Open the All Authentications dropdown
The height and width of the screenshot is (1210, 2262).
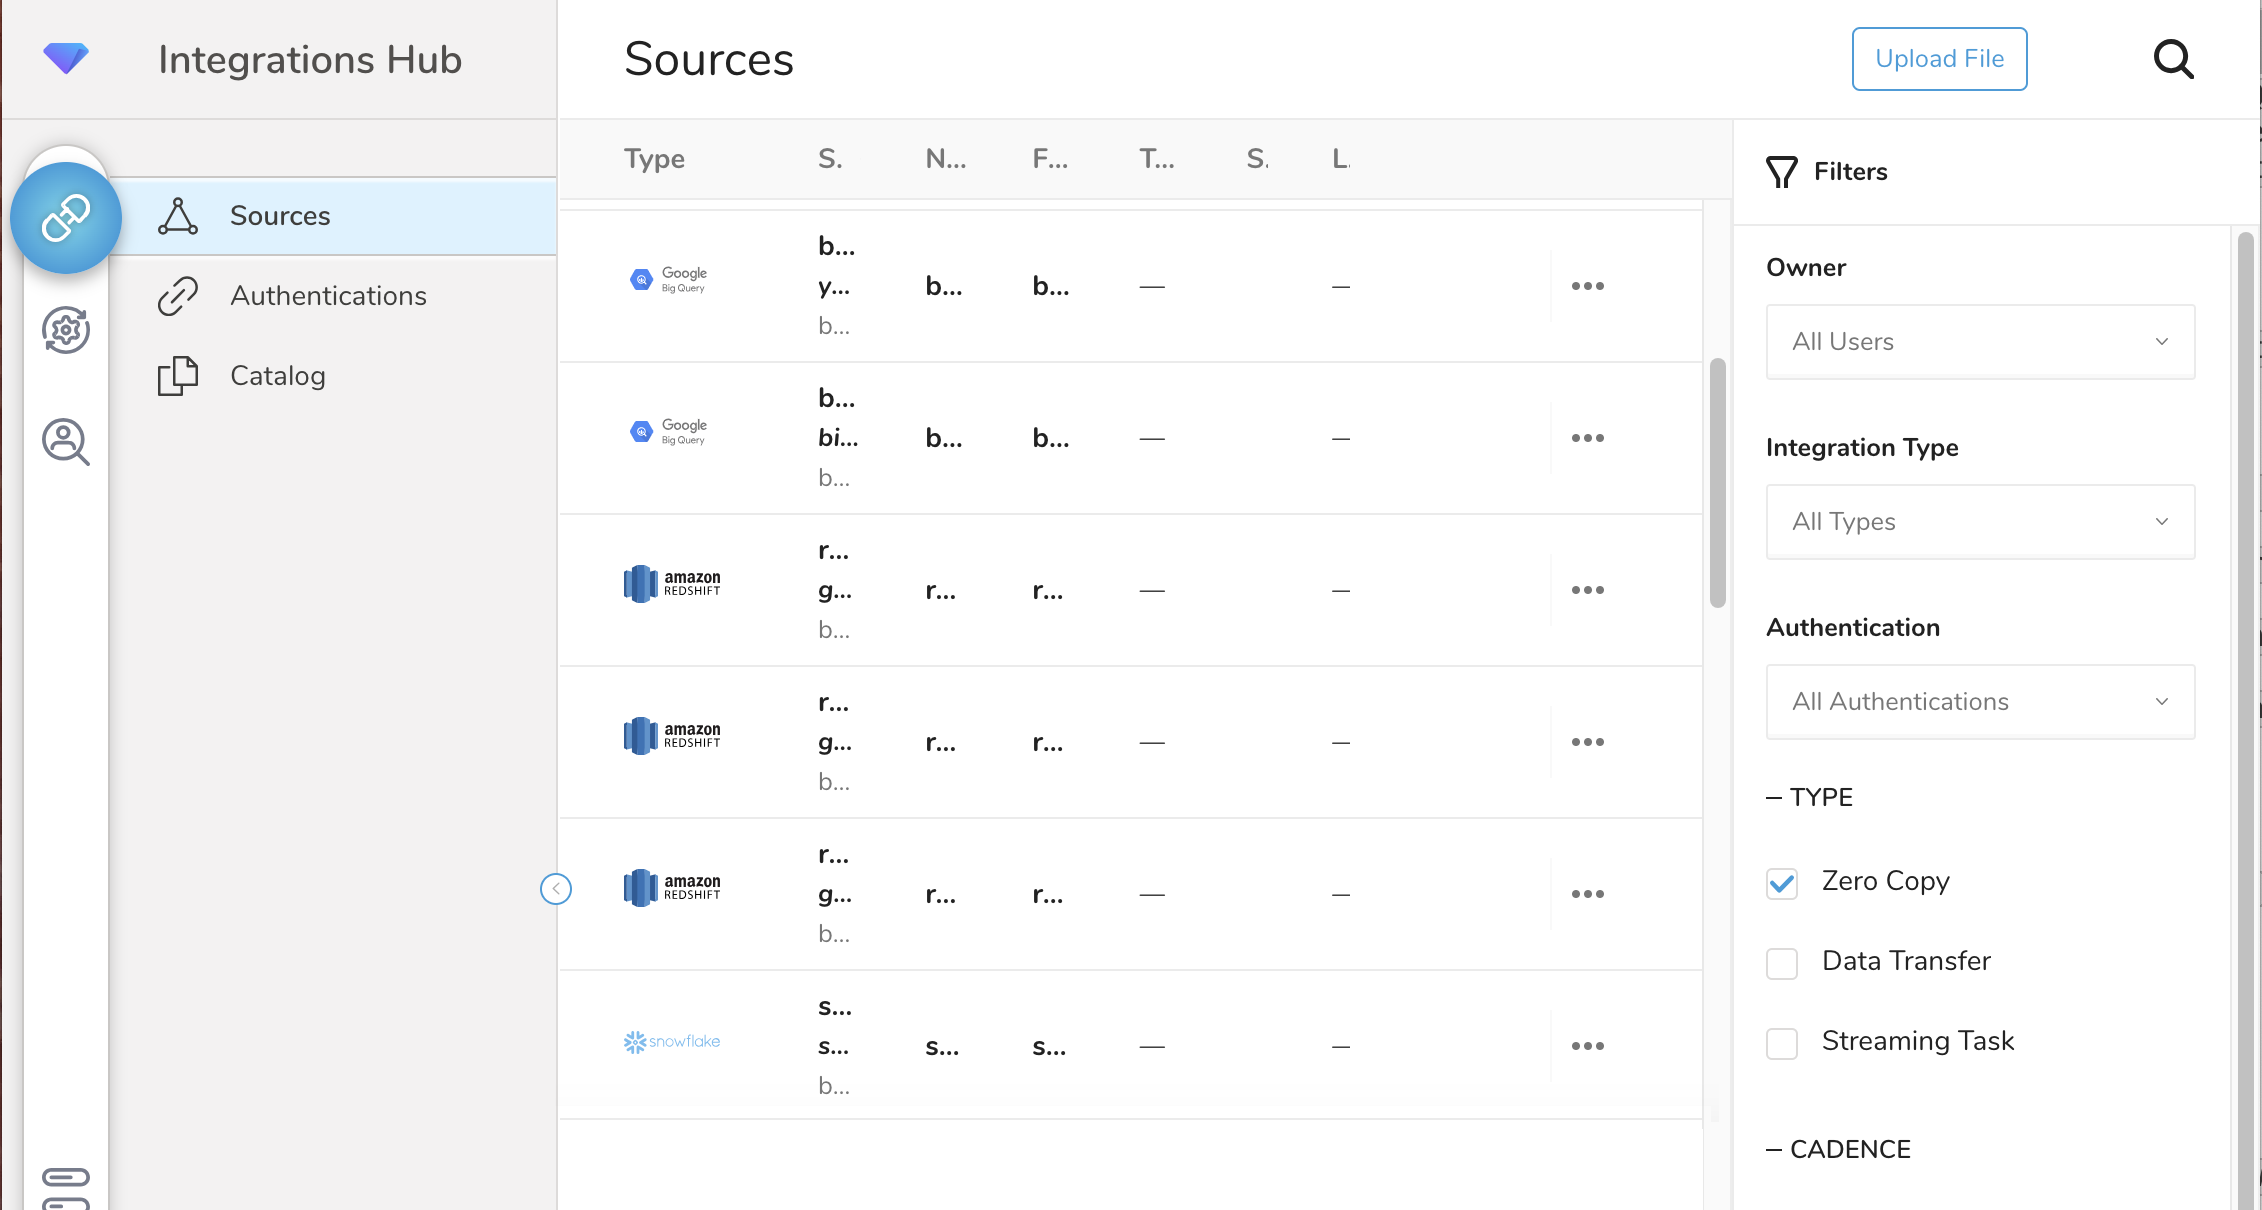1980,702
